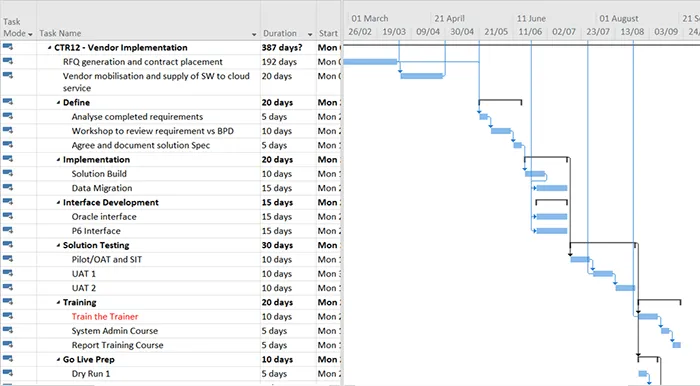Click task mode icon for Dry Run 1 row
This screenshot has width=700, height=386.
coord(8,373)
